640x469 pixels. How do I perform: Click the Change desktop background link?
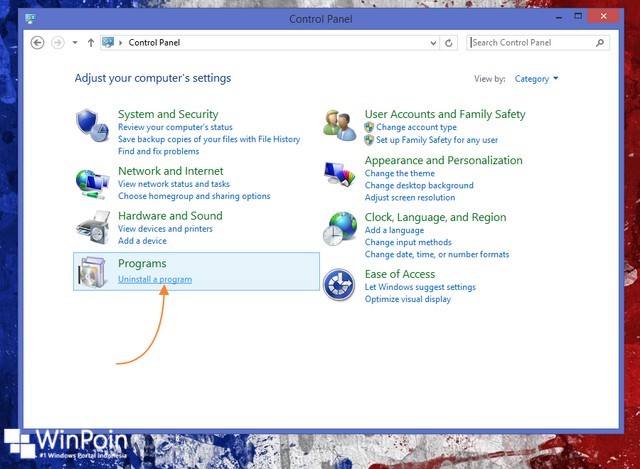click(419, 185)
